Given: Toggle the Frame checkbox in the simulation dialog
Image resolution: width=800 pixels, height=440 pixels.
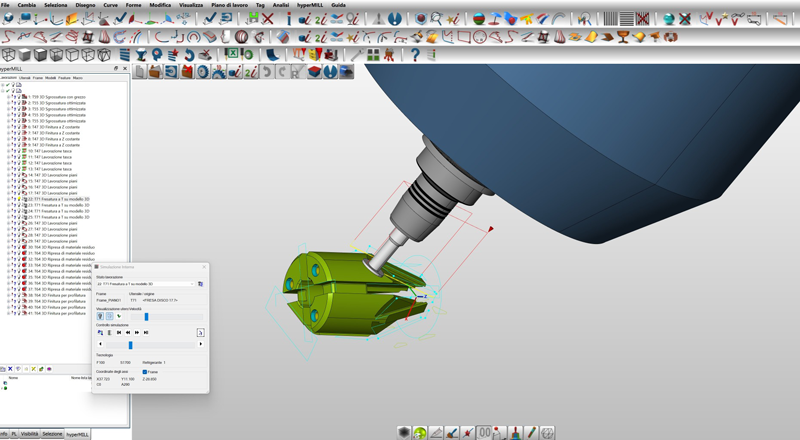Looking at the screenshot, I should (145, 372).
